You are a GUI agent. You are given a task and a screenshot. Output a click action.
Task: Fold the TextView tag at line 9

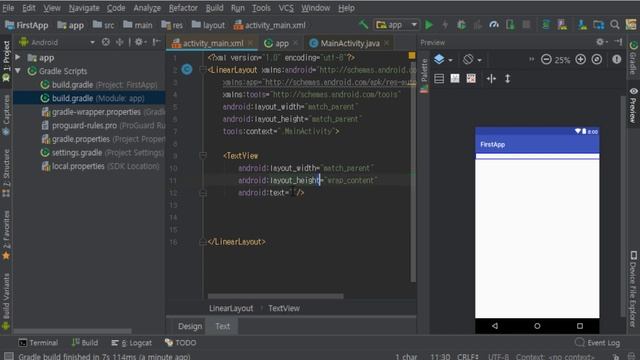(x=202, y=156)
